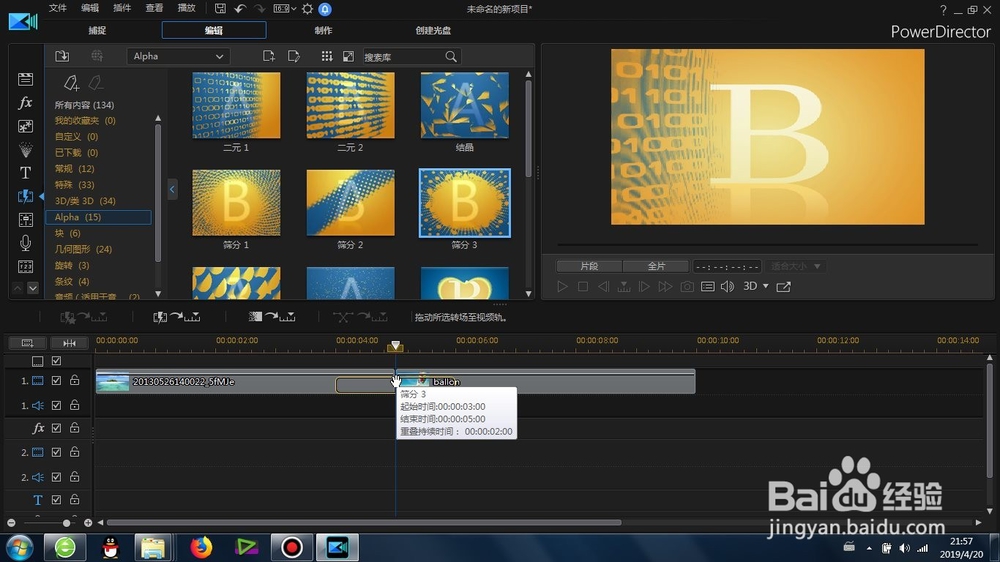The image size is (1000, 562).
Task: Lock the fx effect track
Action: (x=75, y=427)
